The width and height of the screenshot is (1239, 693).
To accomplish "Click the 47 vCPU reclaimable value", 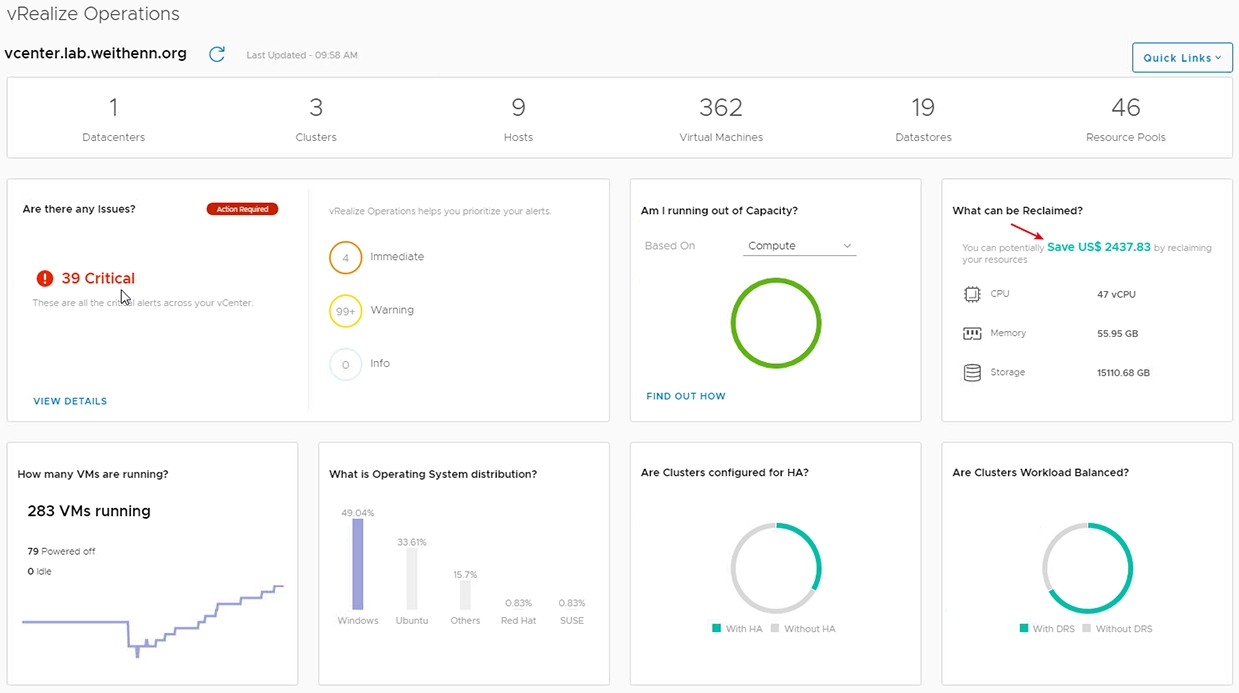I will click(1116, 295).
